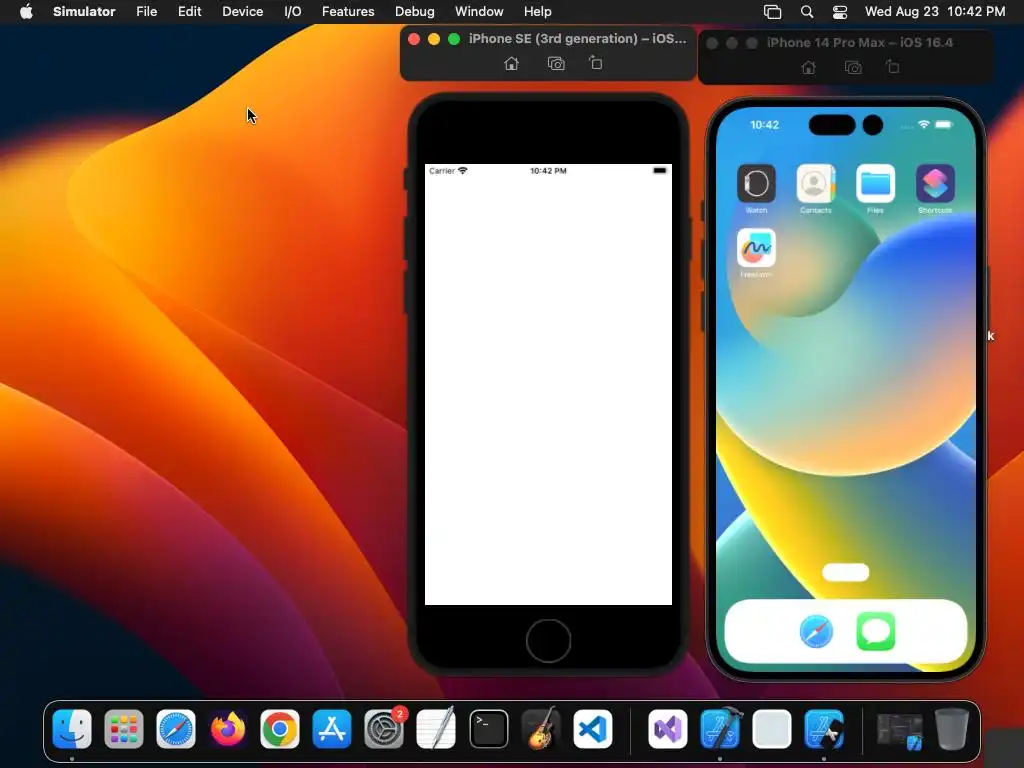Open the Debug menu

pyautogui.click(x=415, y=12)
